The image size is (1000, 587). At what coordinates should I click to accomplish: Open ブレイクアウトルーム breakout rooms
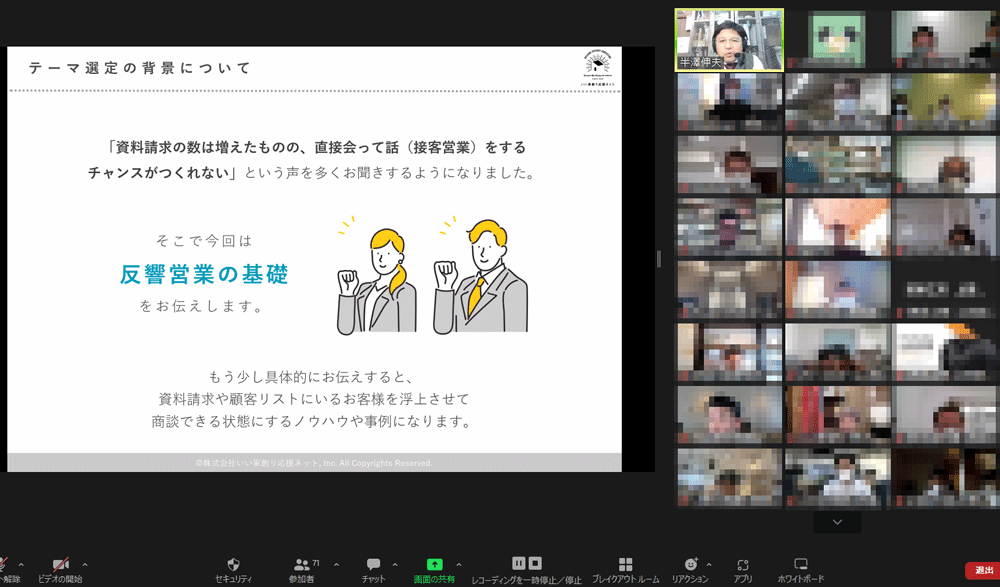point(625,565)
